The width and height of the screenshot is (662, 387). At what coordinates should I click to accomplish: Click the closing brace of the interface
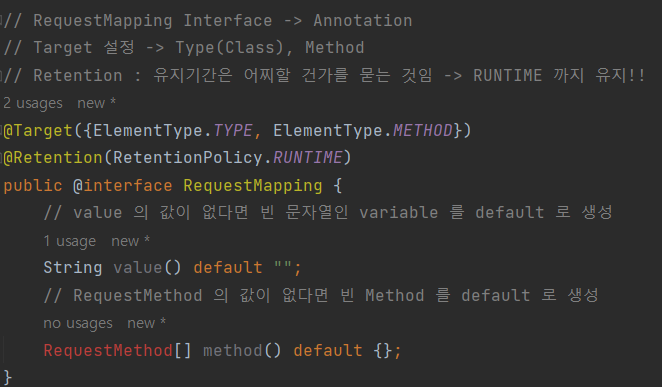pyautogui.click(x=8, y=378)
